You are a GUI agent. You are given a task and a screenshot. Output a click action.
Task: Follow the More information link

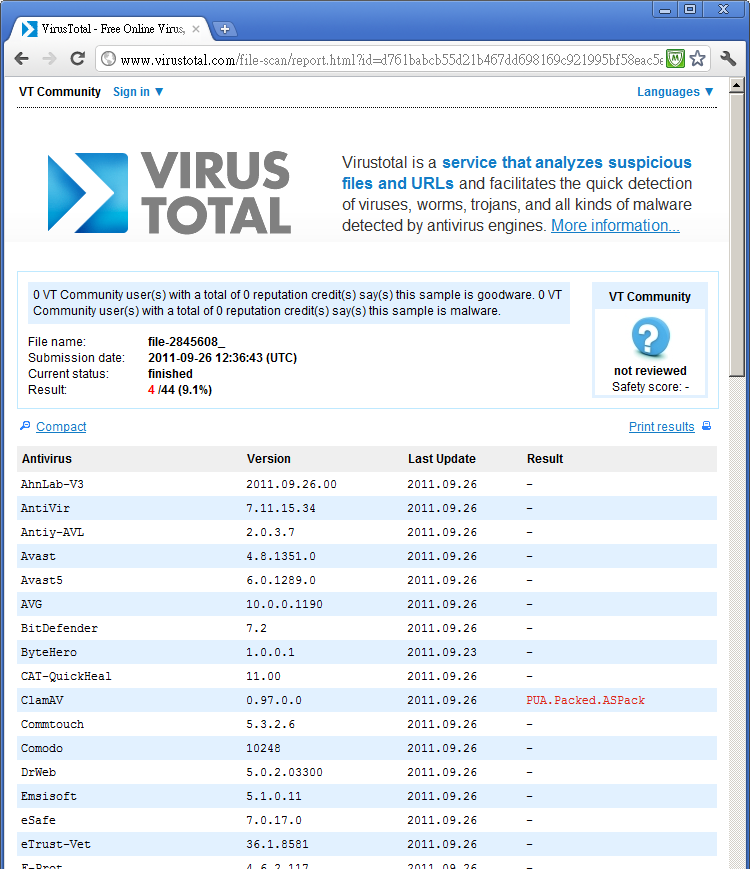[x=615, y=226]
